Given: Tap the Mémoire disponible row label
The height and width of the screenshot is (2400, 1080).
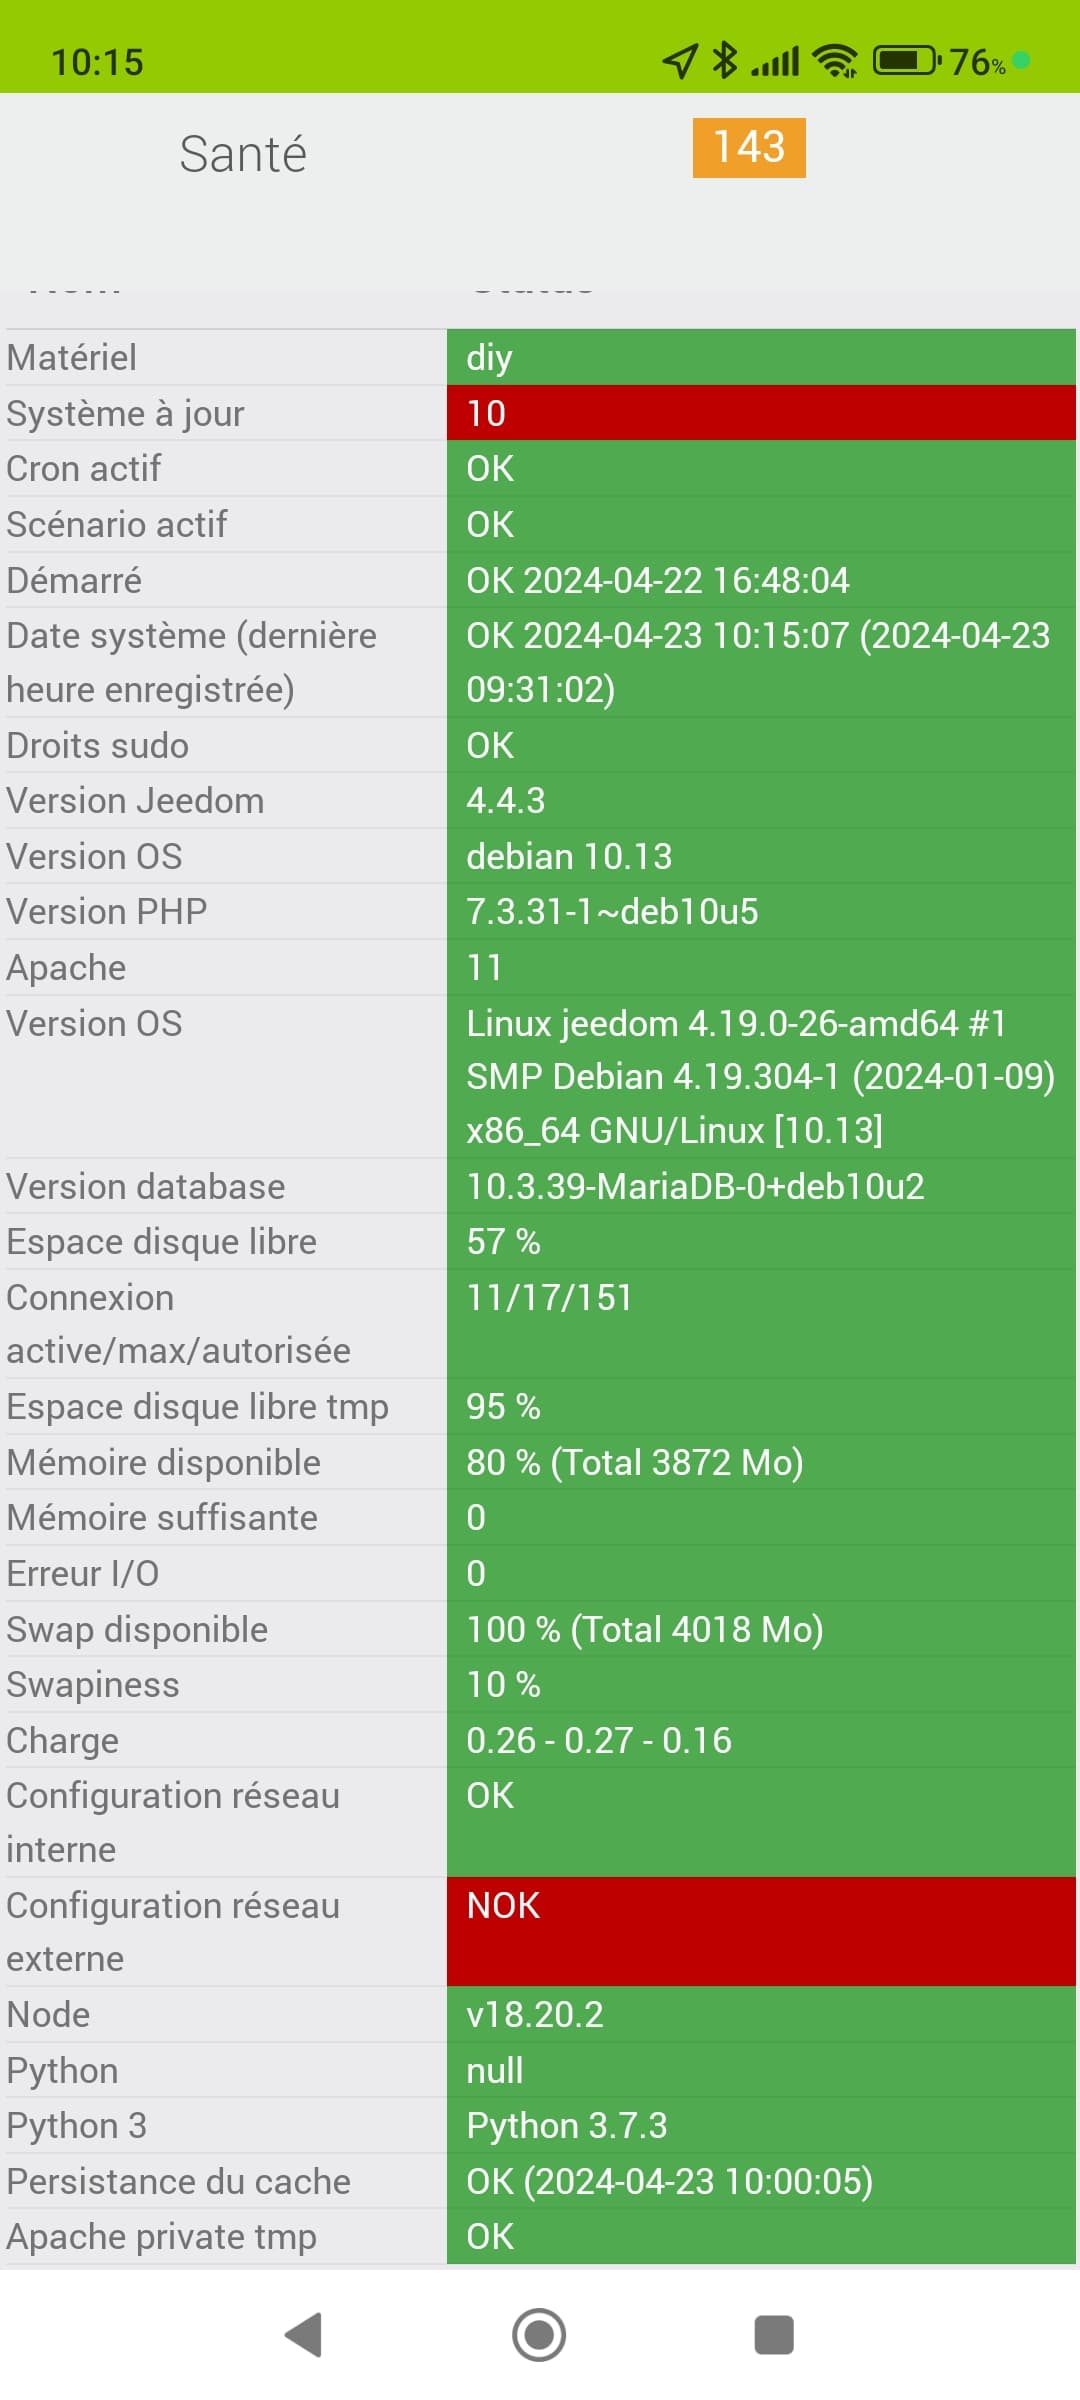Looking at the screenshot, I should pyautogui.click(x=164, y=1462).
